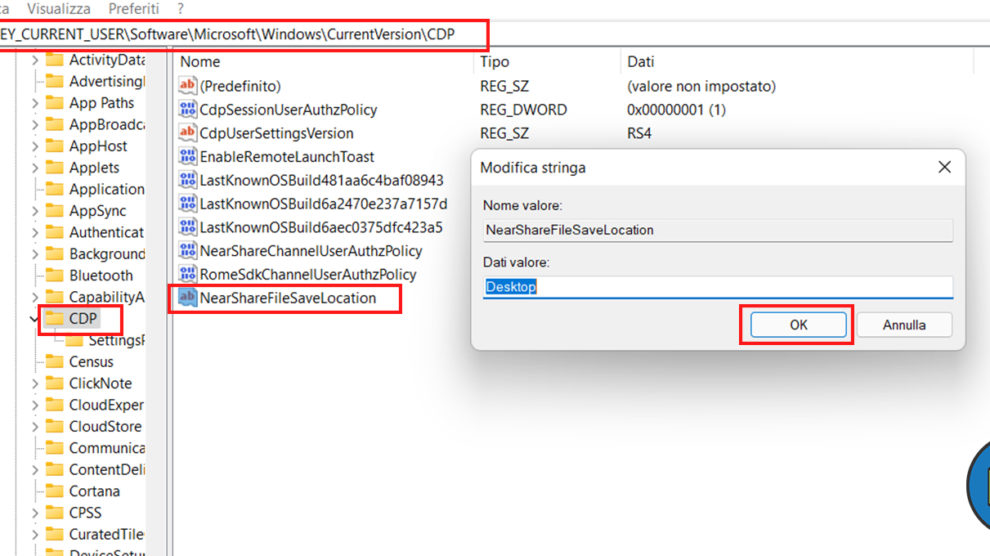Select the CloudExperience tree item
Image resolution: width=990 pixels, height=556 pixels.
[x=106, y=405]
